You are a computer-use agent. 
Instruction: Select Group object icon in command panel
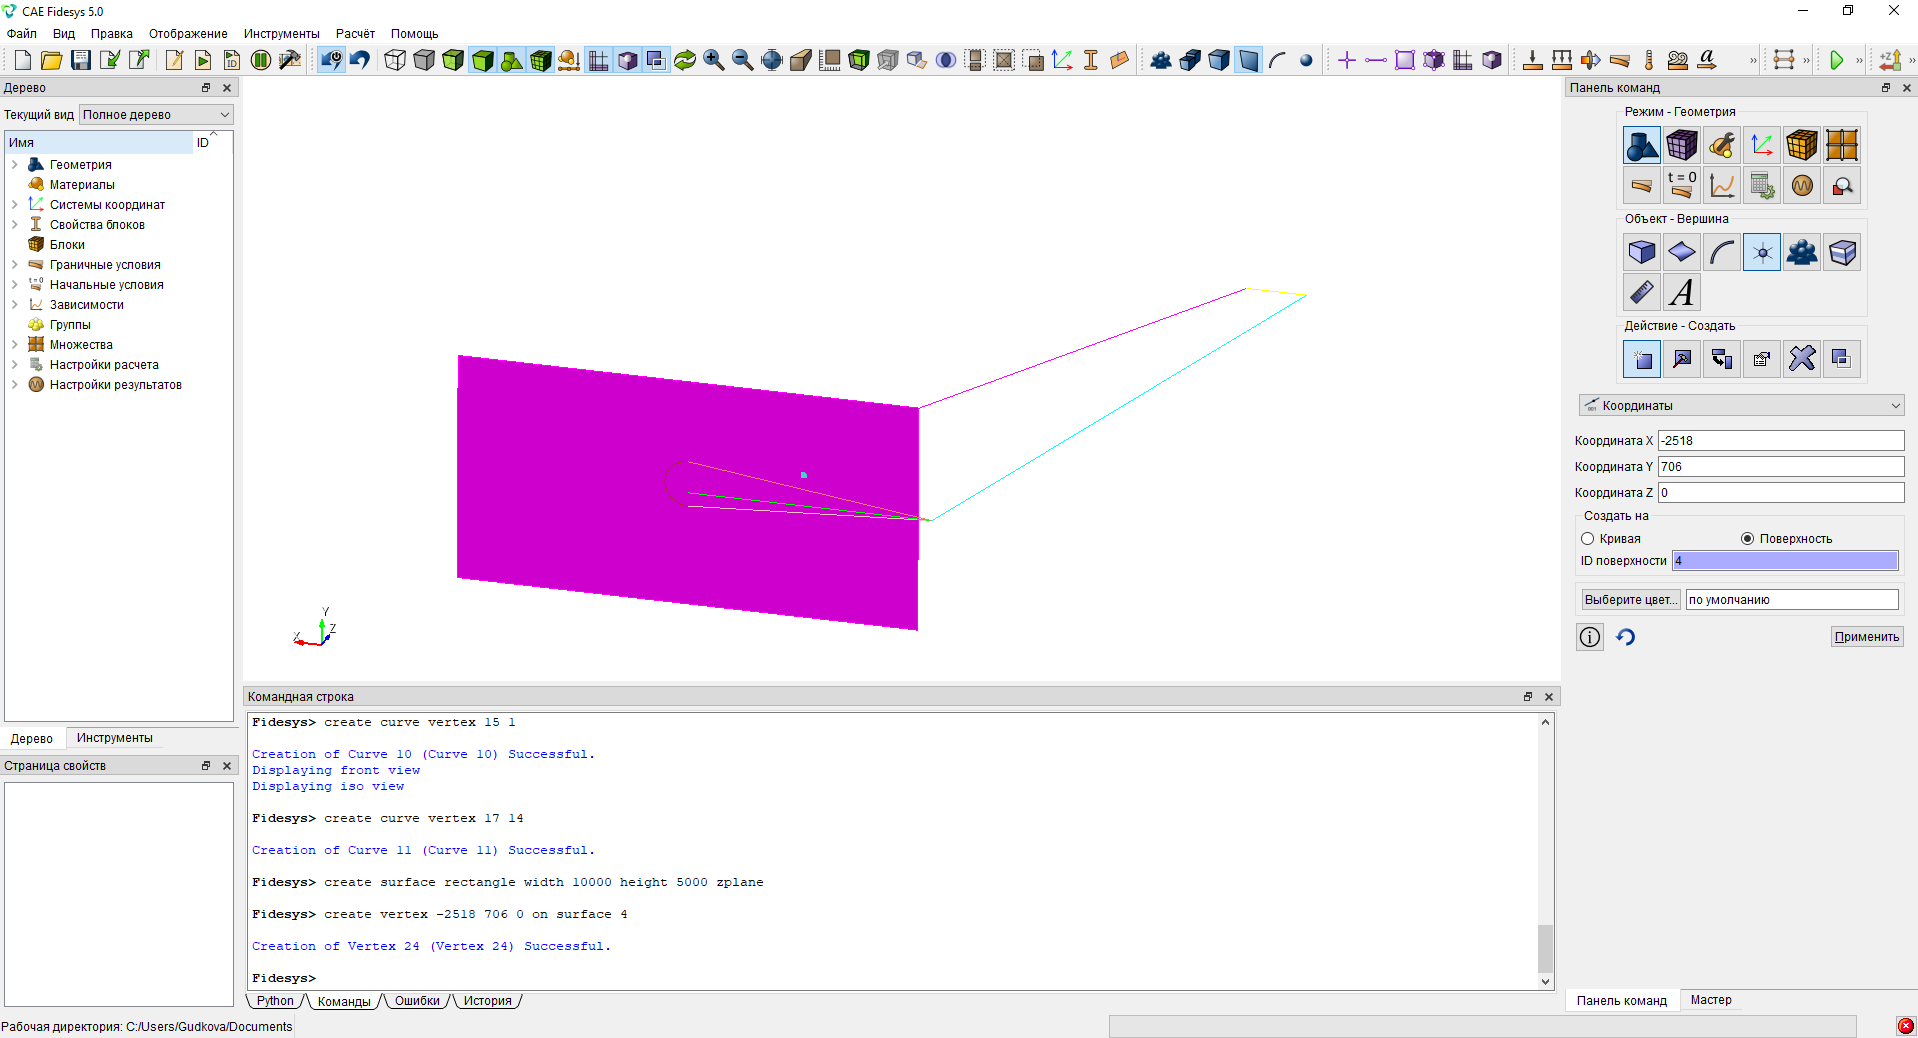point(1802,252)
